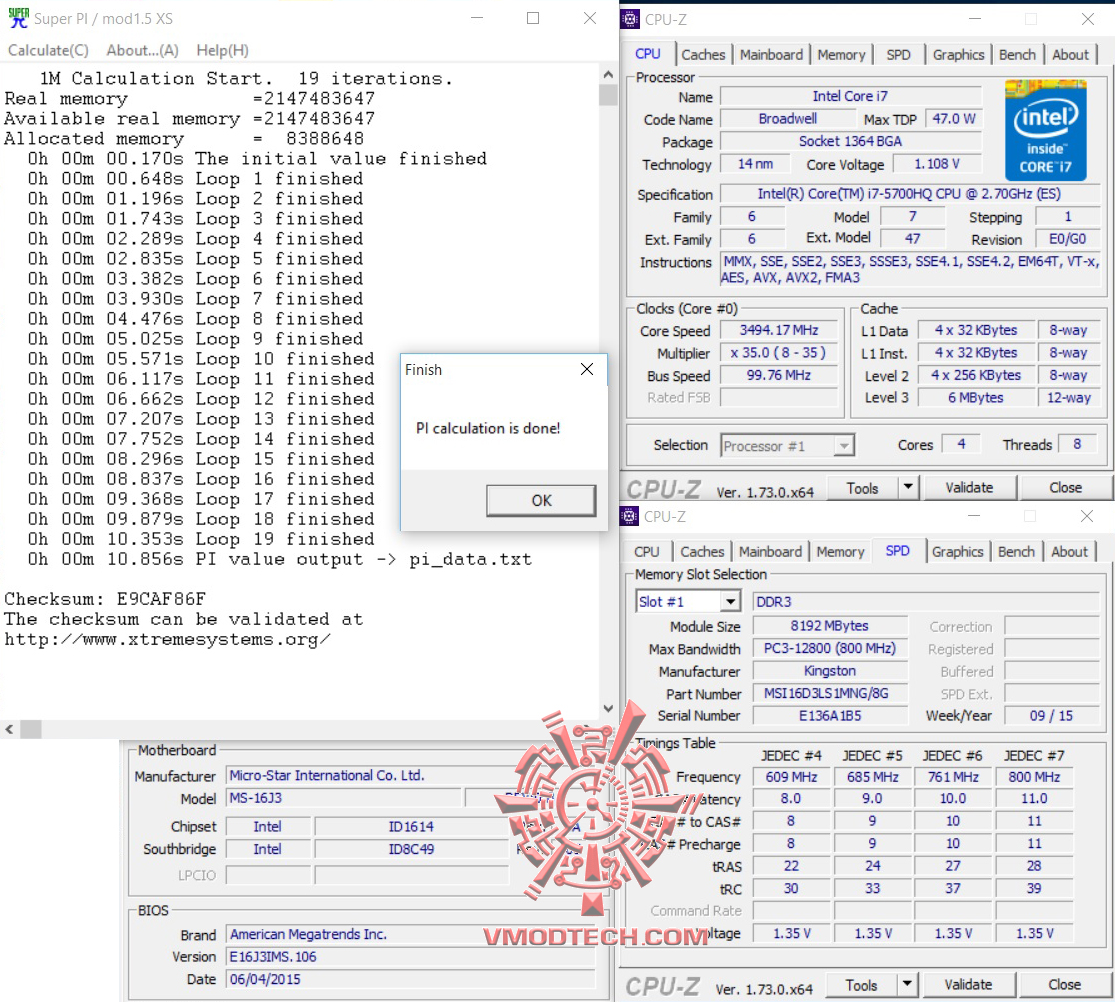The height and width of the screenshot is (1002, 1115).
Task: Open Bench tab in lower CPU-Z window
Action: [1016, 552]
